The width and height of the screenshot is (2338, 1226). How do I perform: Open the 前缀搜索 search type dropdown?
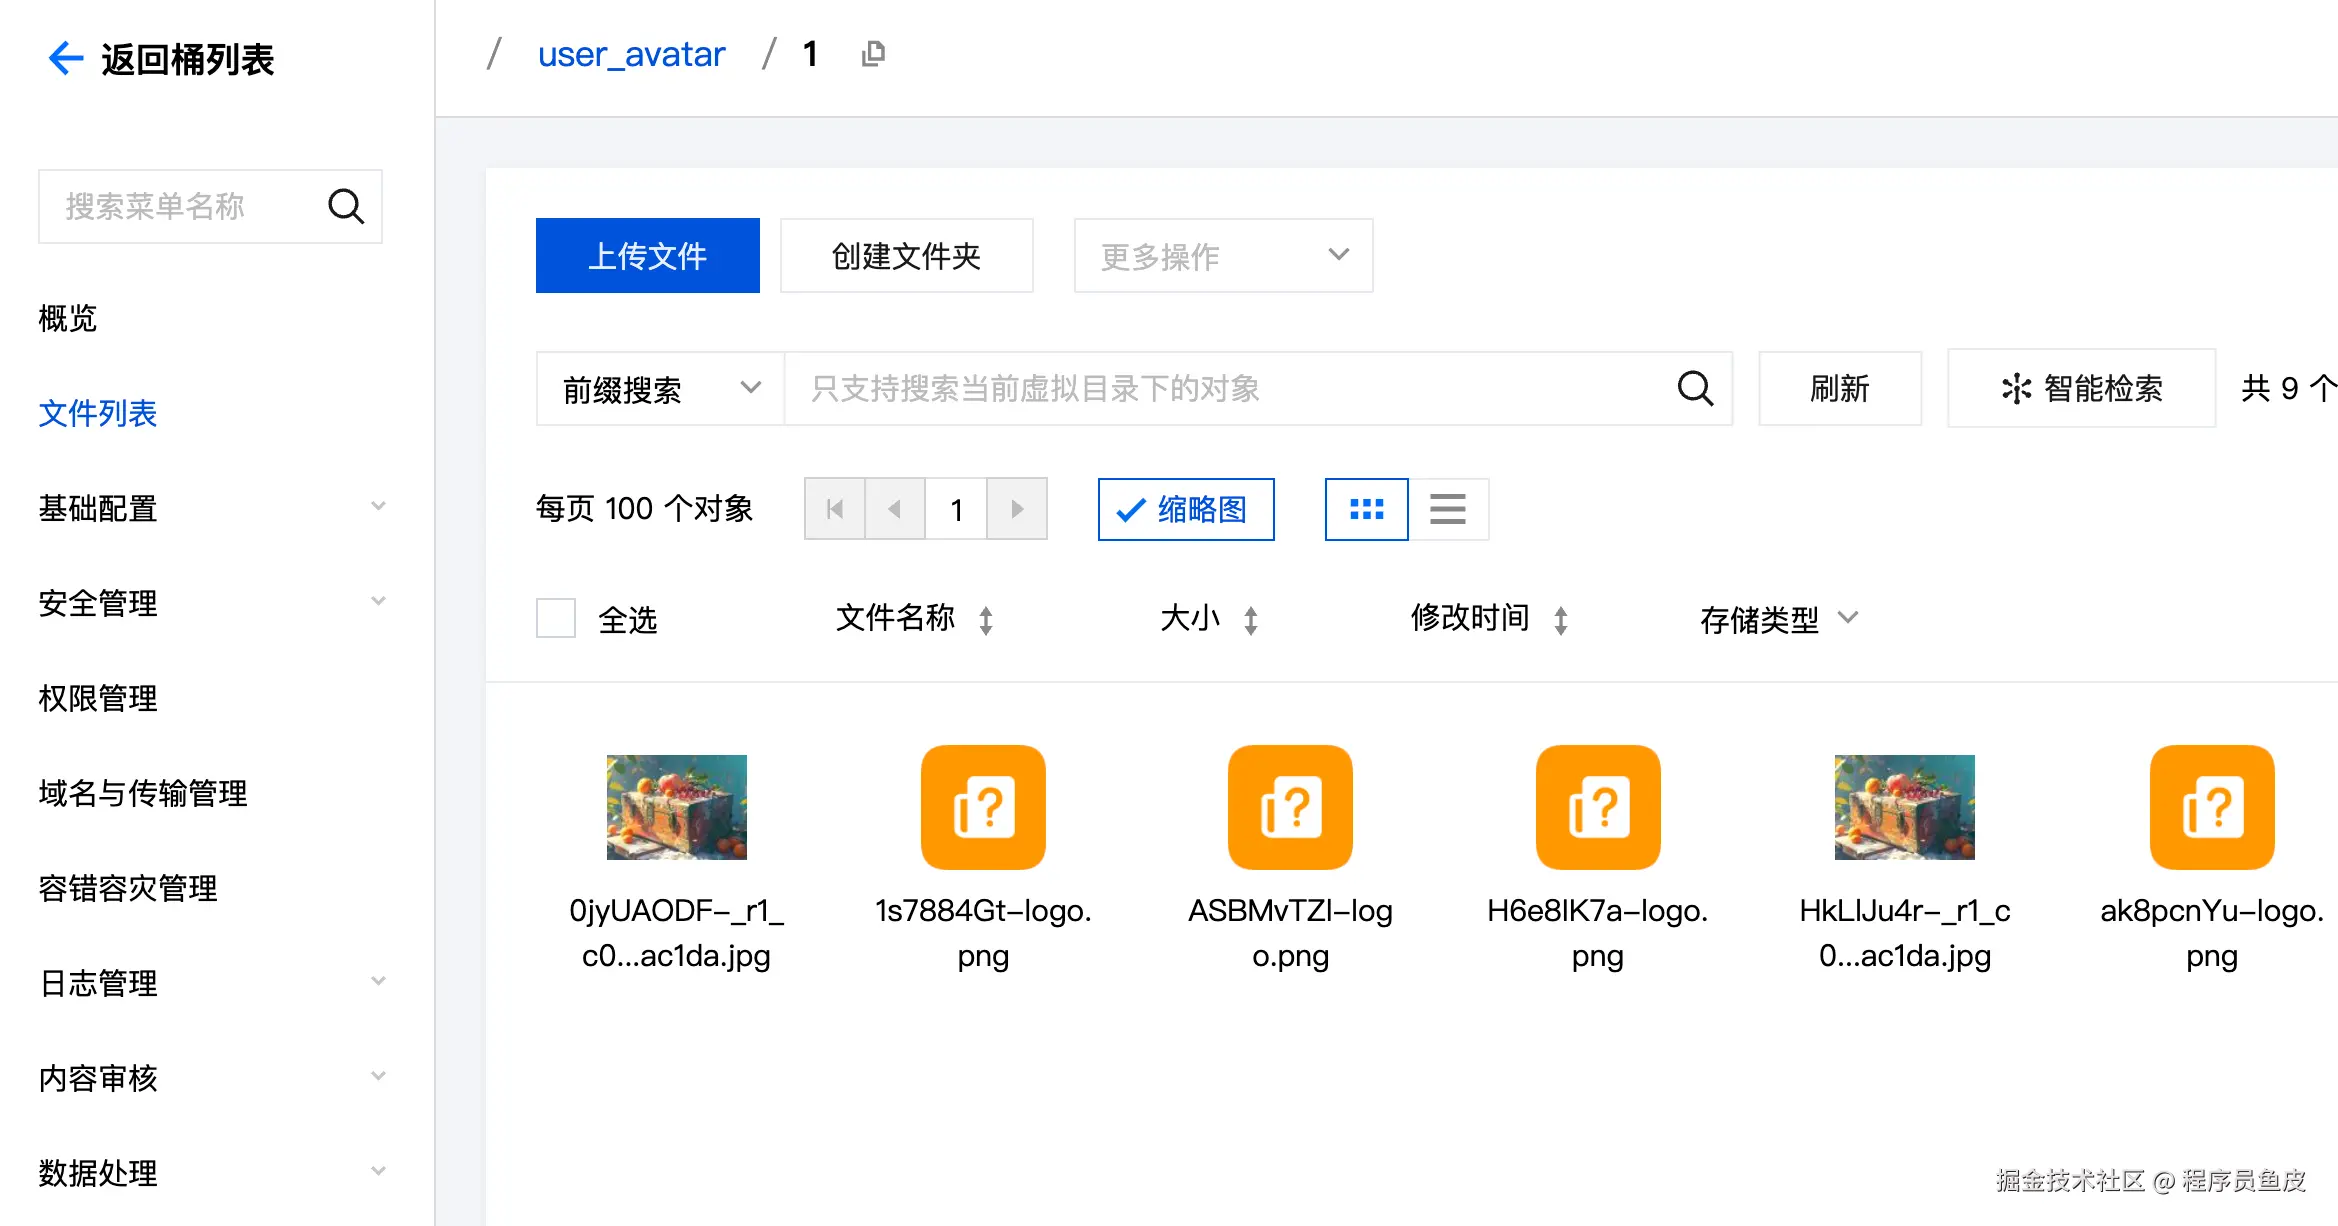pyautogui.click(x=660, y=388)
